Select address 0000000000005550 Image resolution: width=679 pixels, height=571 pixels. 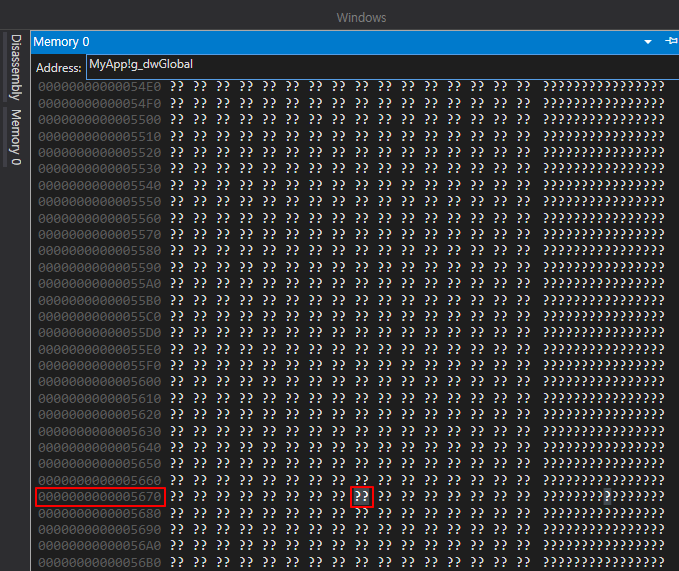100,201
